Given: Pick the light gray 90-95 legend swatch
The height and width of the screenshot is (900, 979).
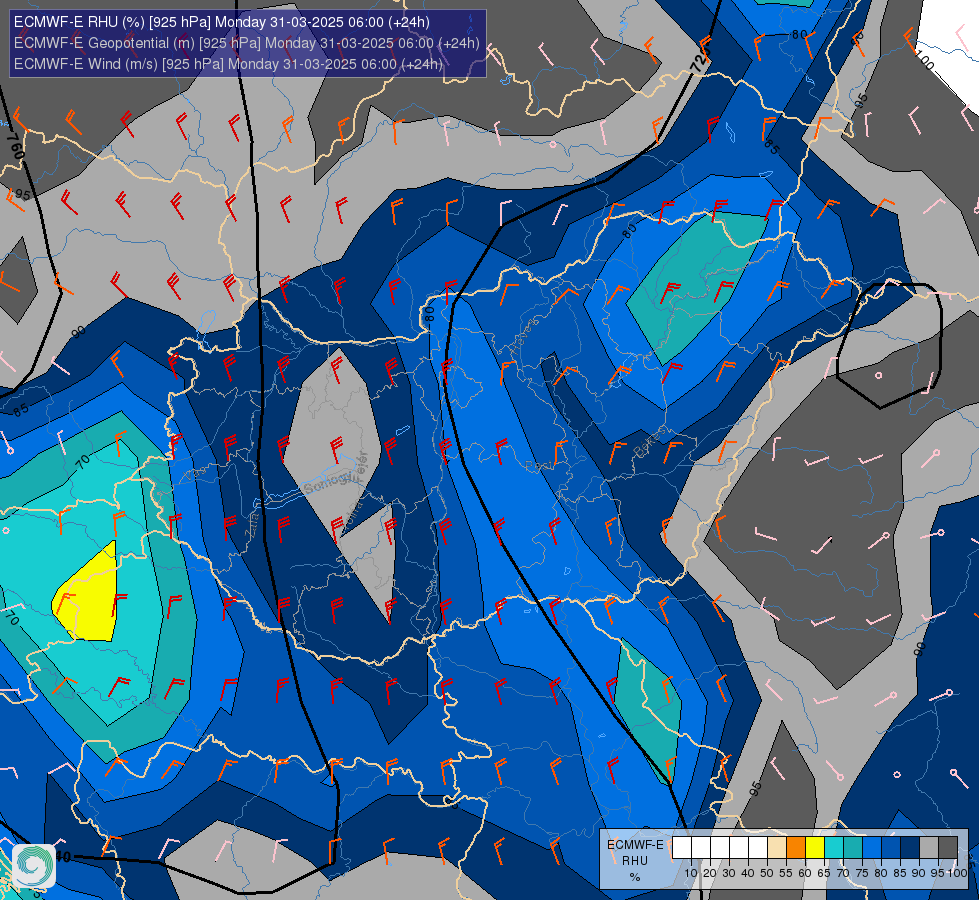Looking at the screenshot, I should click(929, 847).
